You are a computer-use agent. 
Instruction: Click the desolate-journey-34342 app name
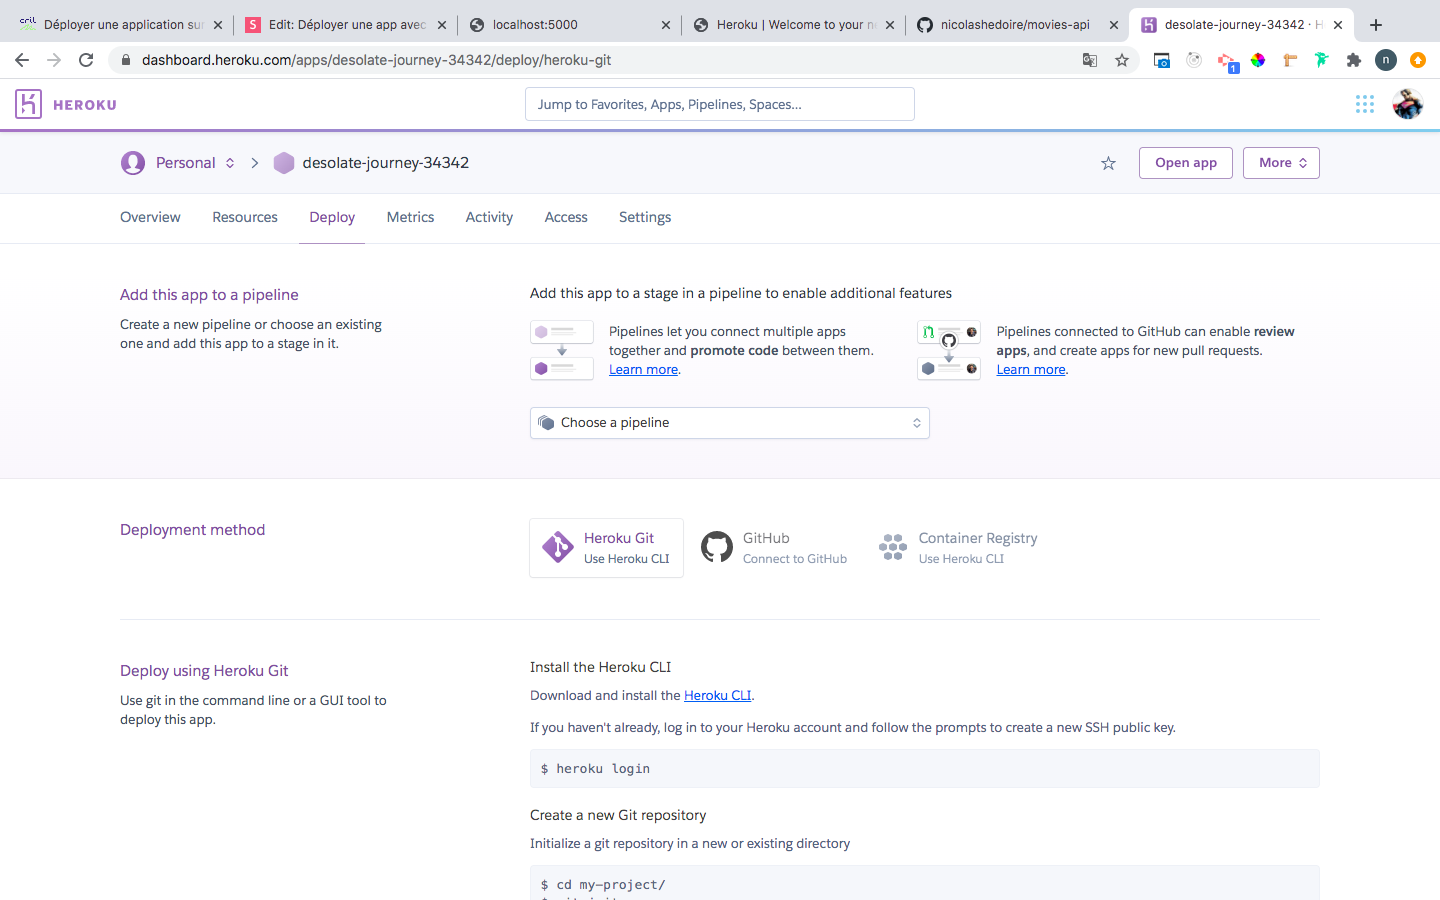coord(385,163)
